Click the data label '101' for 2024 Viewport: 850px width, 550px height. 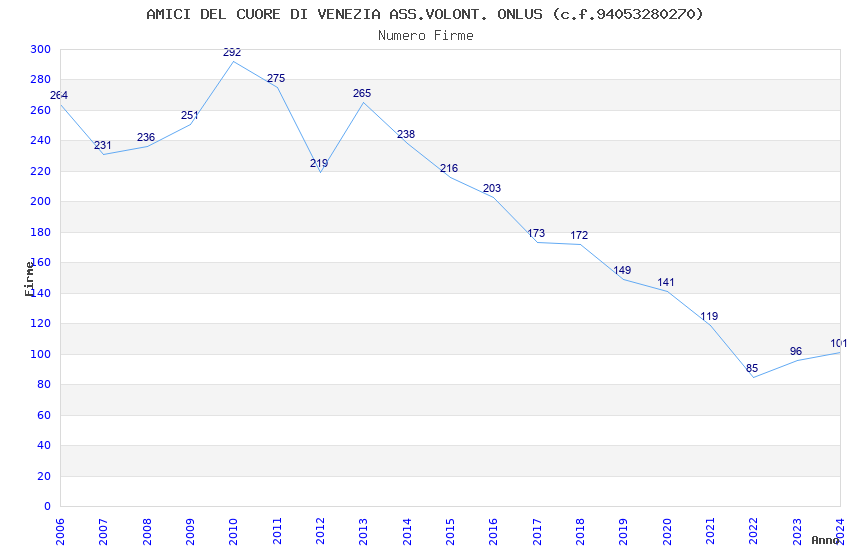click(x=839, y=344)
